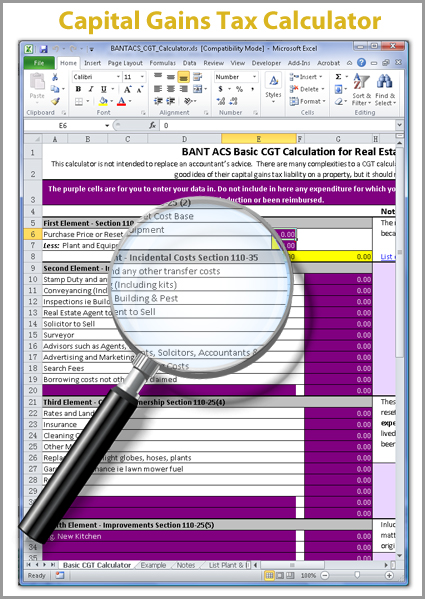Open the font size 11 dropdown

pyautogui.click(x=142, y=77)
